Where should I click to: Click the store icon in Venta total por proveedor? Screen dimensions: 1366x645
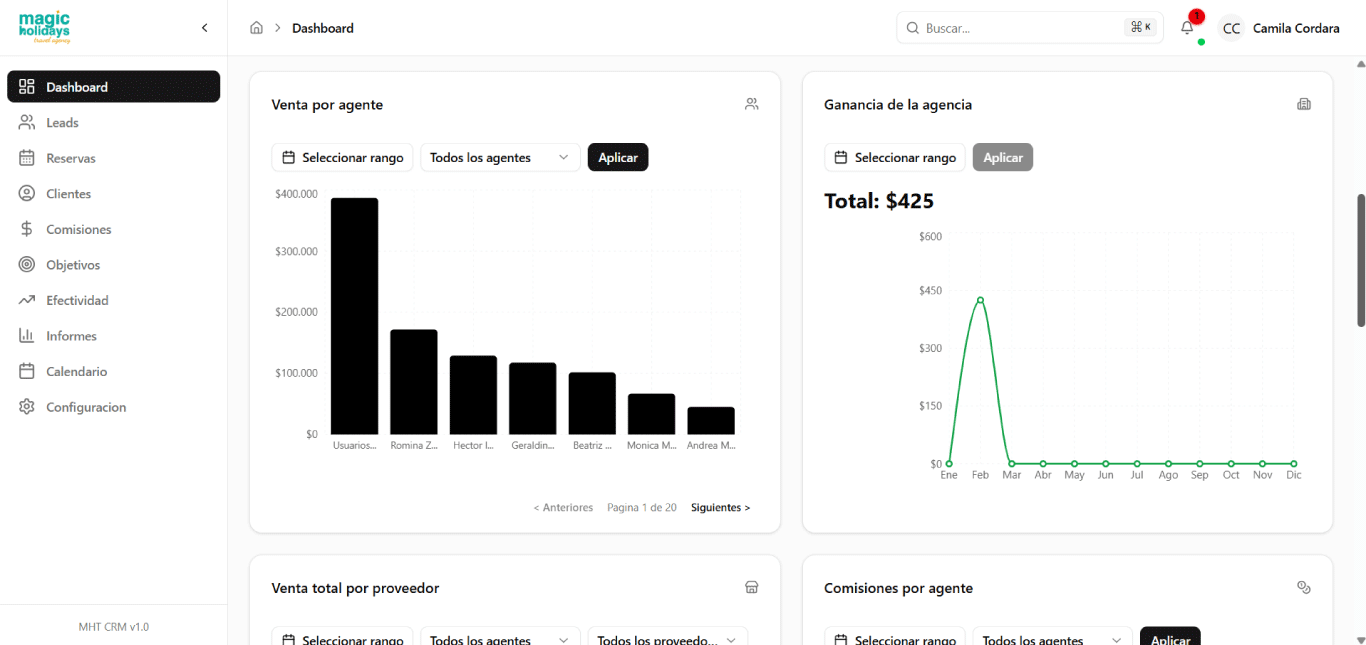pos(751,588)
